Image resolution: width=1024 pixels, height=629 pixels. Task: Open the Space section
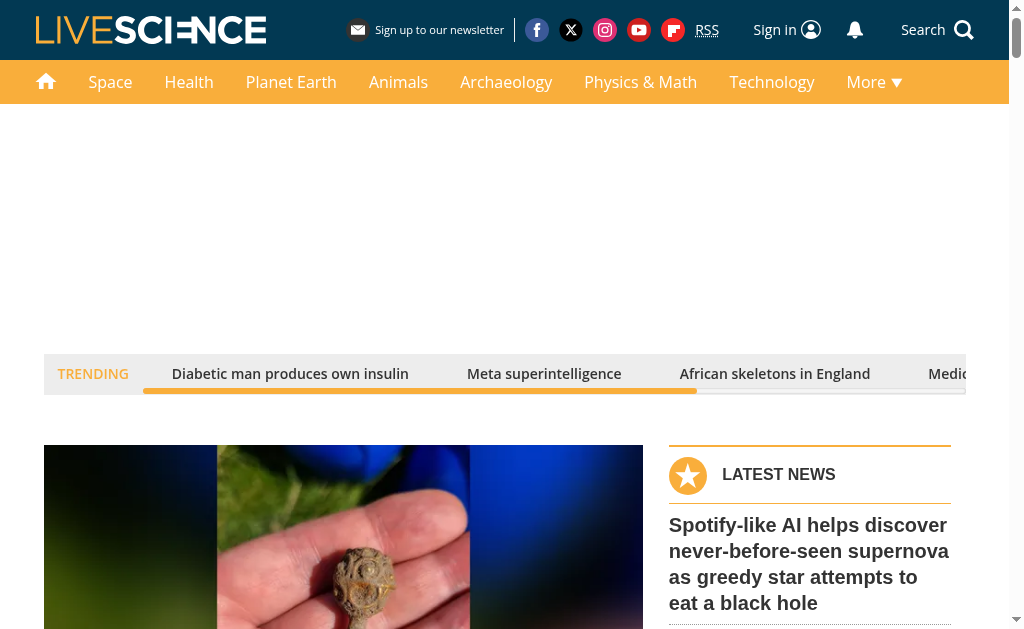[110, 82]
